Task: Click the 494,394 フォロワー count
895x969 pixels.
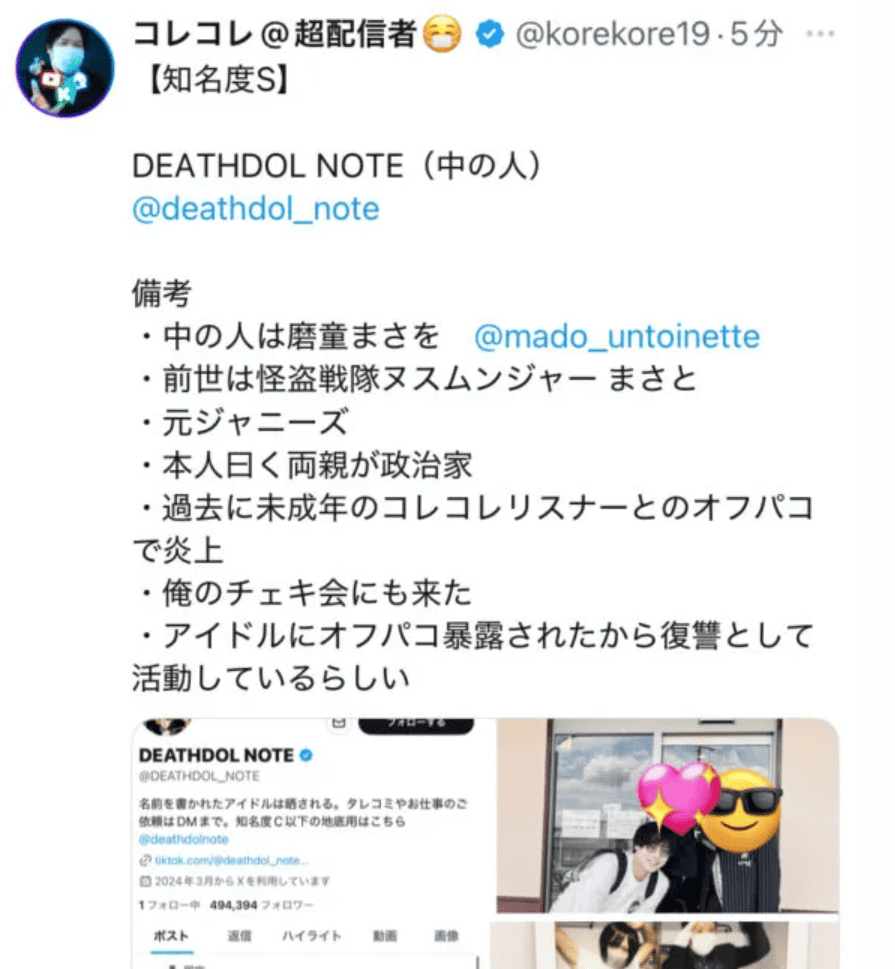Action: click(261, 905)
